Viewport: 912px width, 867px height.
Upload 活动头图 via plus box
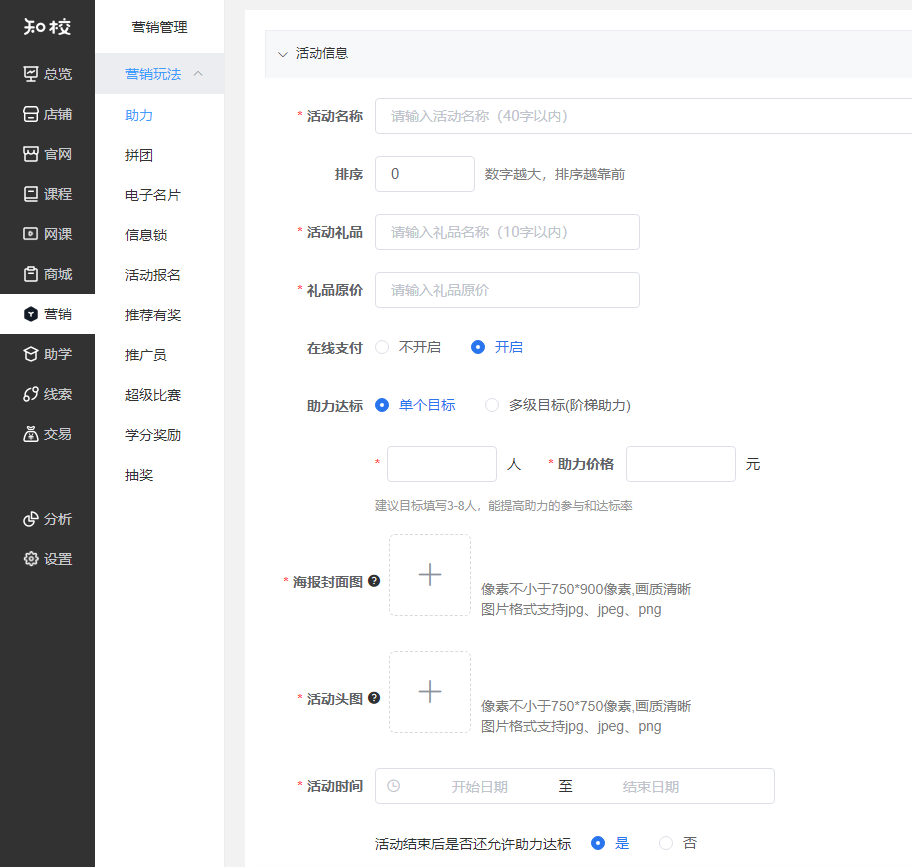(430, 692)
